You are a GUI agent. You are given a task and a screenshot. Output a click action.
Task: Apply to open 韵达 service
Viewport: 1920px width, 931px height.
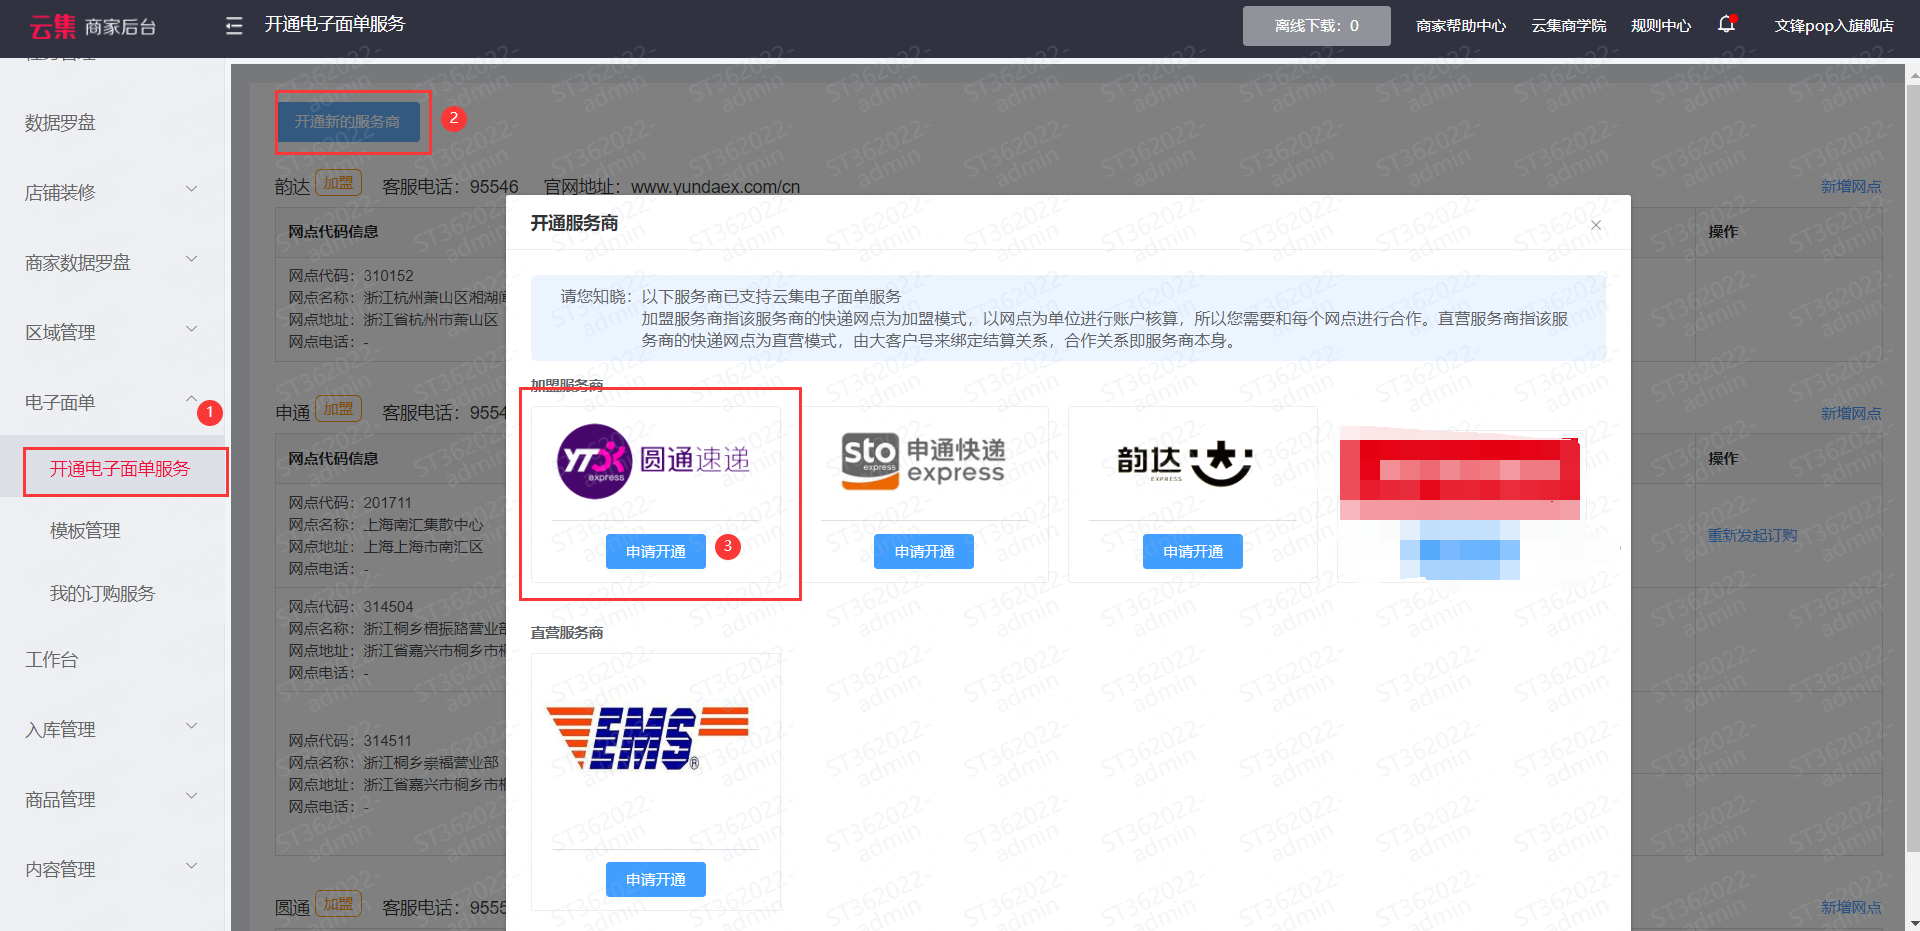point(1193,551)
